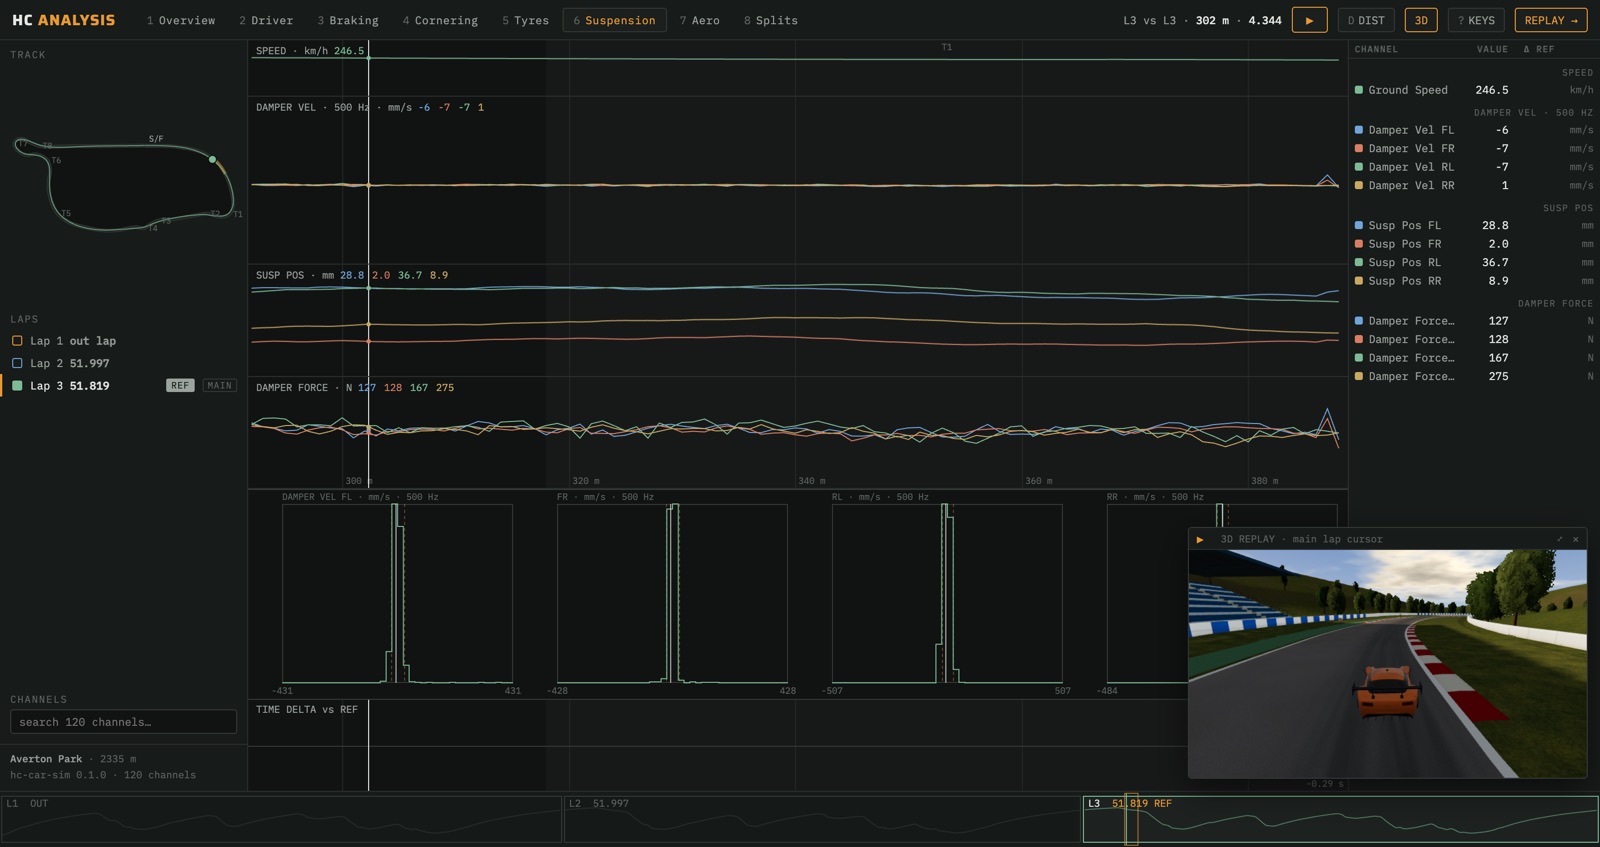Click the VALUE column header
The width and height of the screenshot is (1600, 847).
tap(1492, 49)
